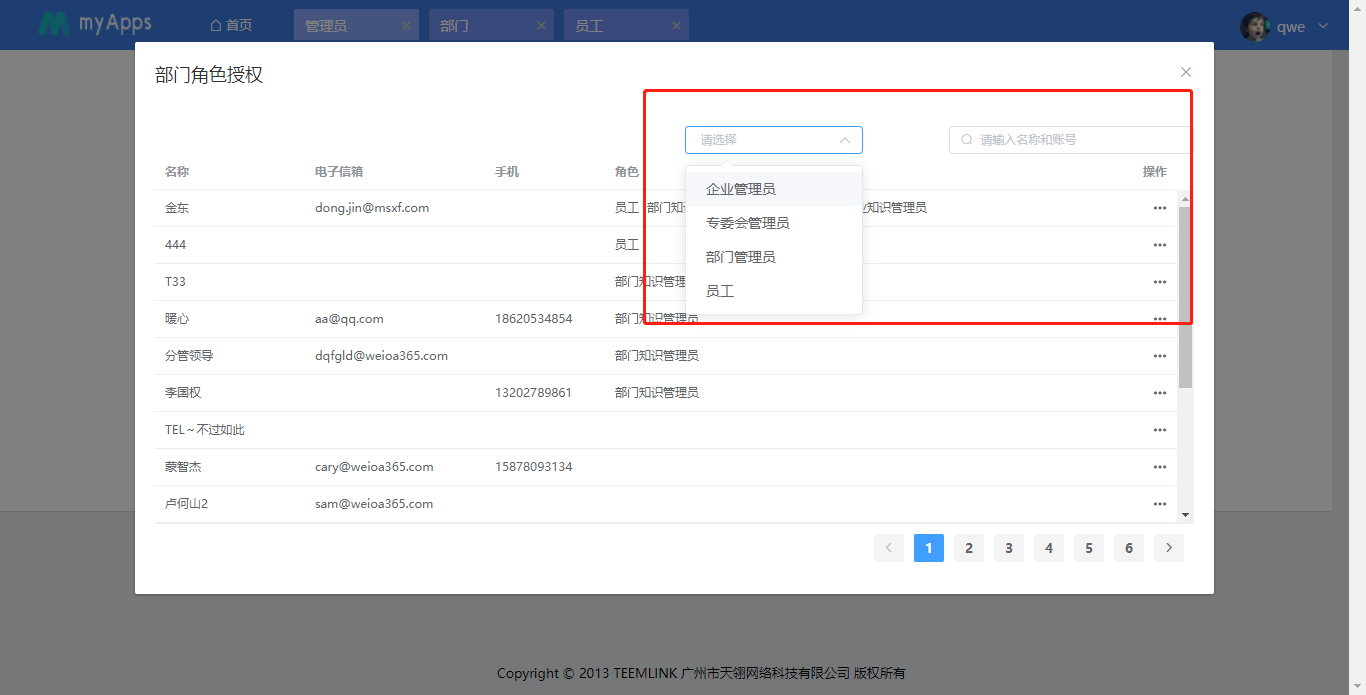Go to page 3 of the list
The height and width of the screenshot is (695, 1366).
1009,548
